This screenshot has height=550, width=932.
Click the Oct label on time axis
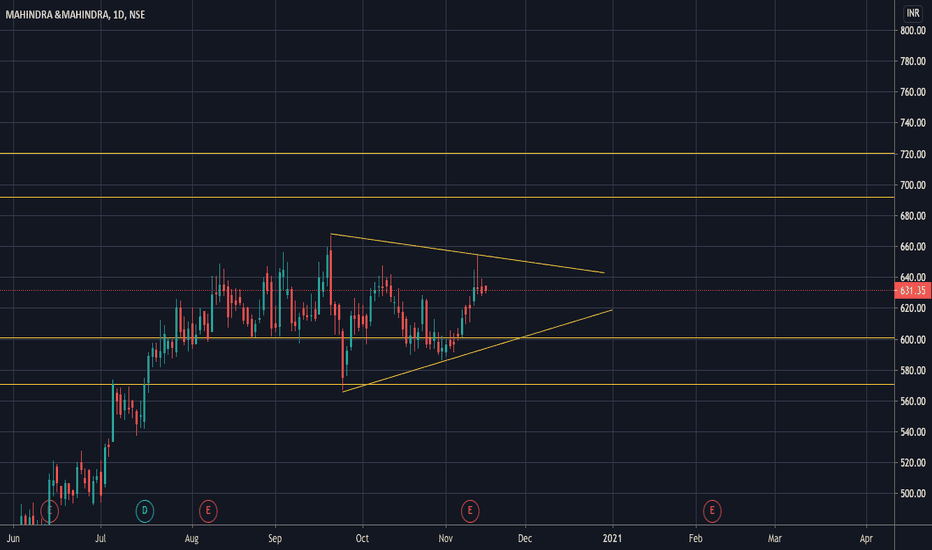tap(362, 539)
